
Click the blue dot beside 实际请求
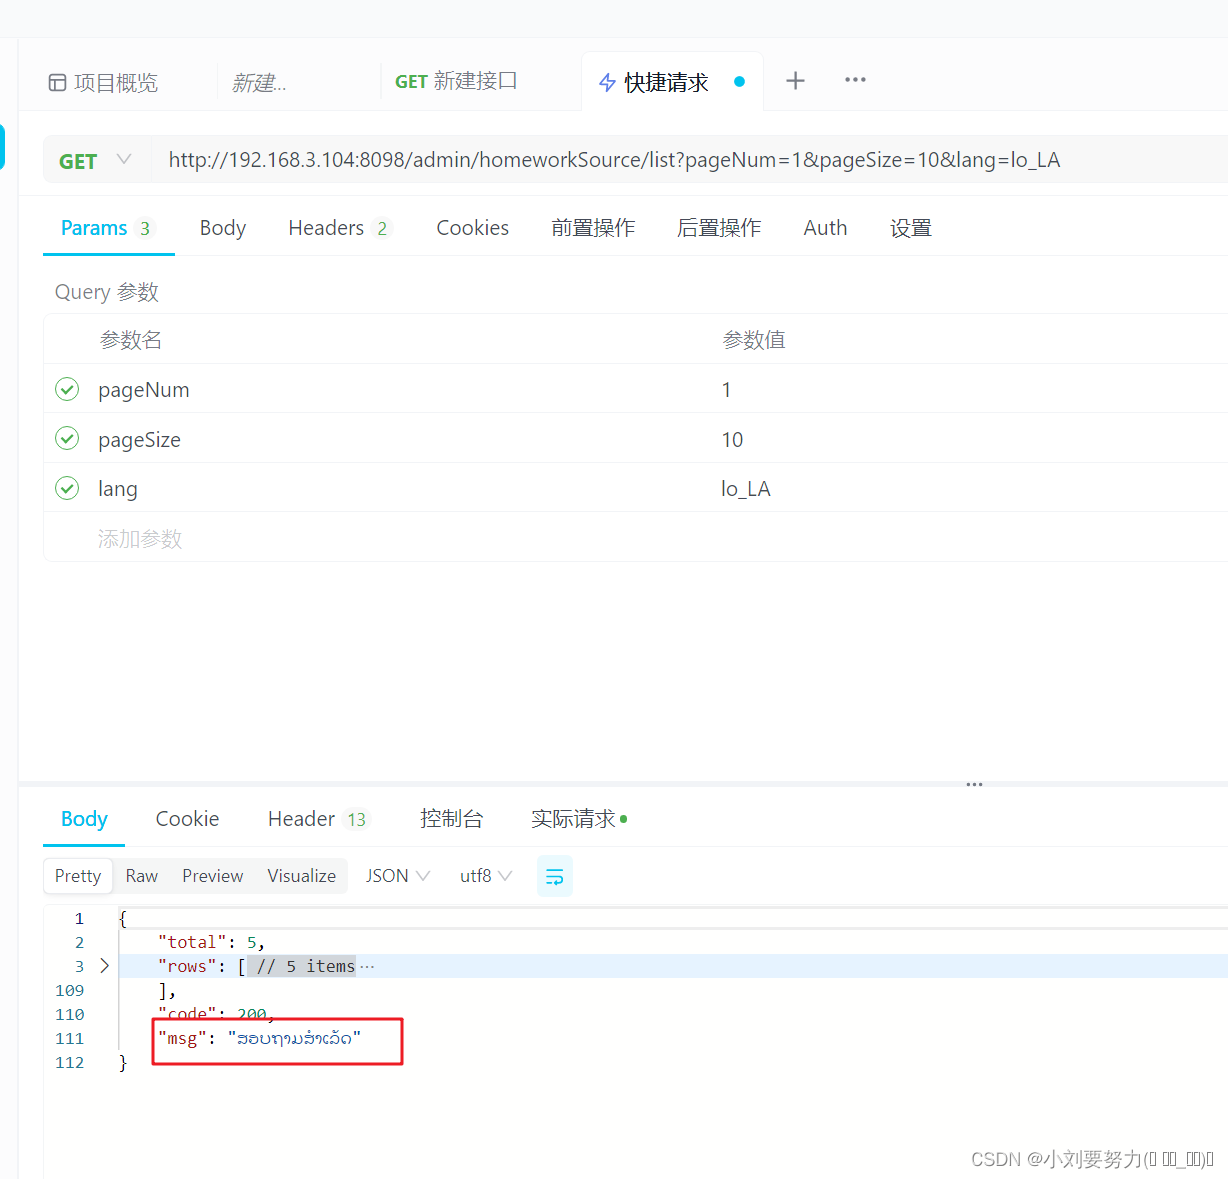tap(624, 818)
